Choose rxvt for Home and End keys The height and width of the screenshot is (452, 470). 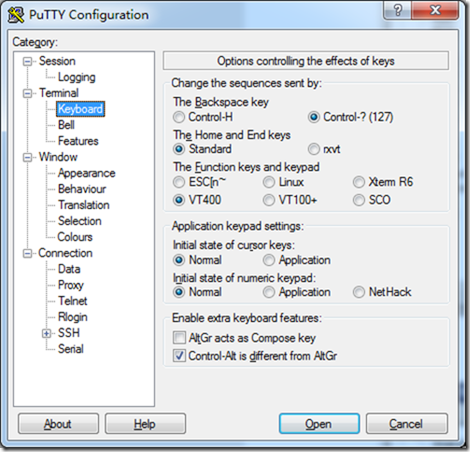click(x=324, y=149)
